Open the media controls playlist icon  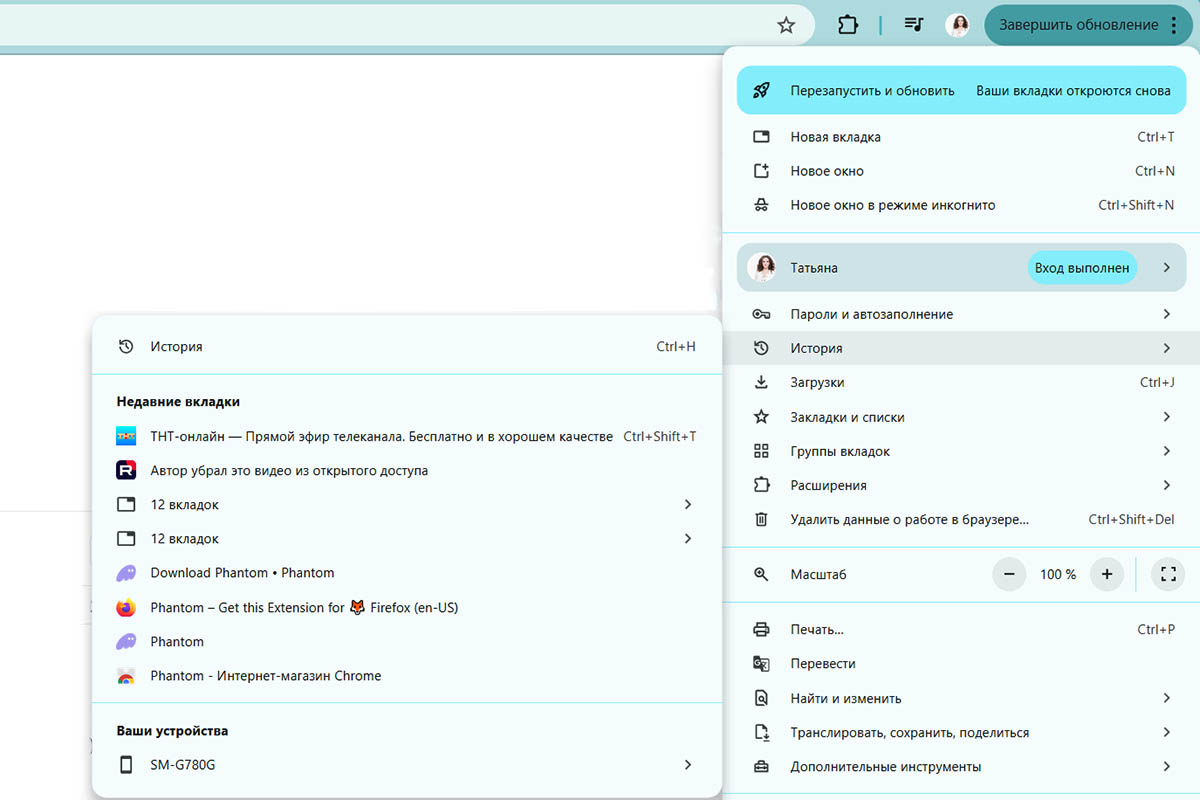(x=913, y=25)
